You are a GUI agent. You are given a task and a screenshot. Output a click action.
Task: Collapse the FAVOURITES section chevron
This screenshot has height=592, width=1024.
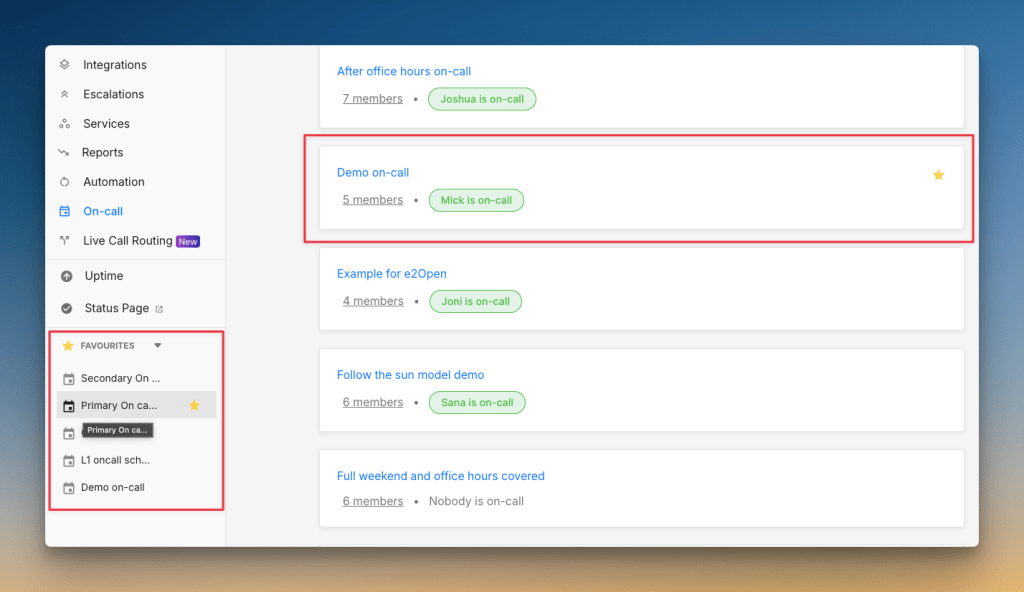tap(157, 345)
